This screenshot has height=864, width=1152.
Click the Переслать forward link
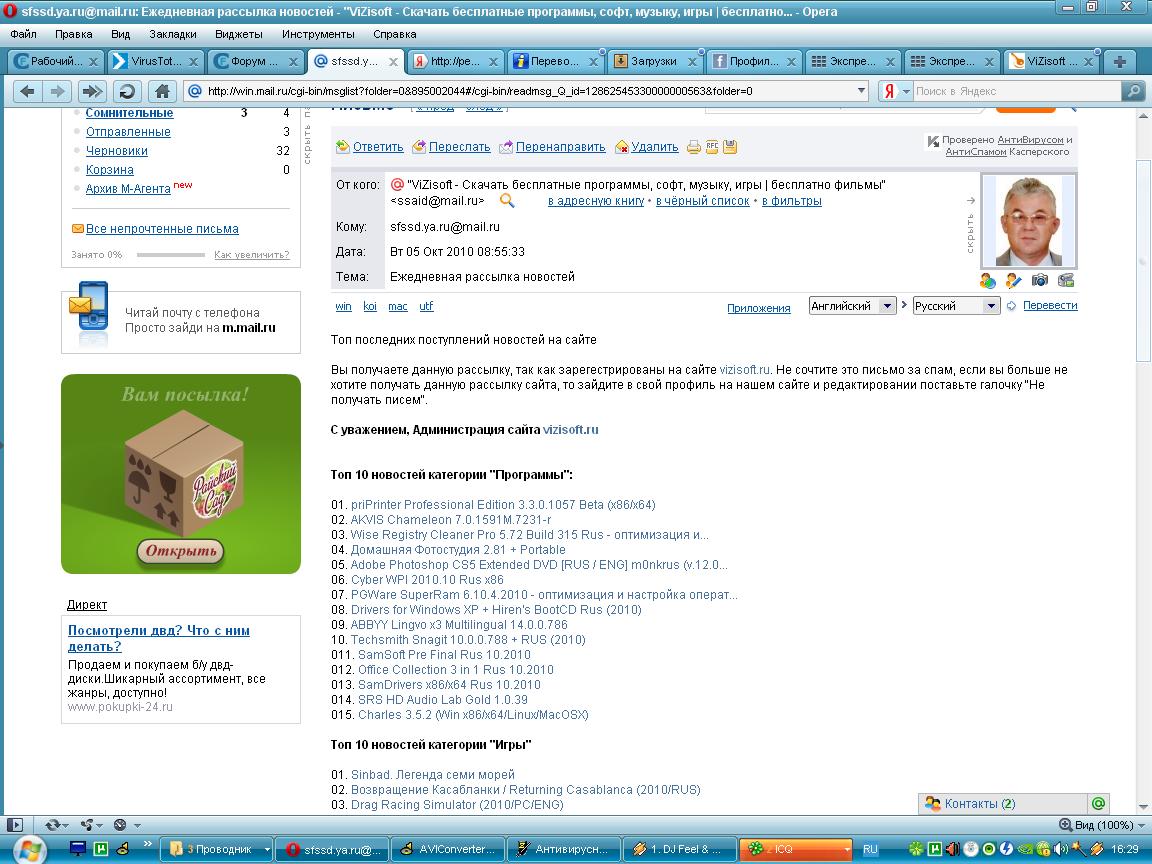pyautogui.click(x=459, y=147)
